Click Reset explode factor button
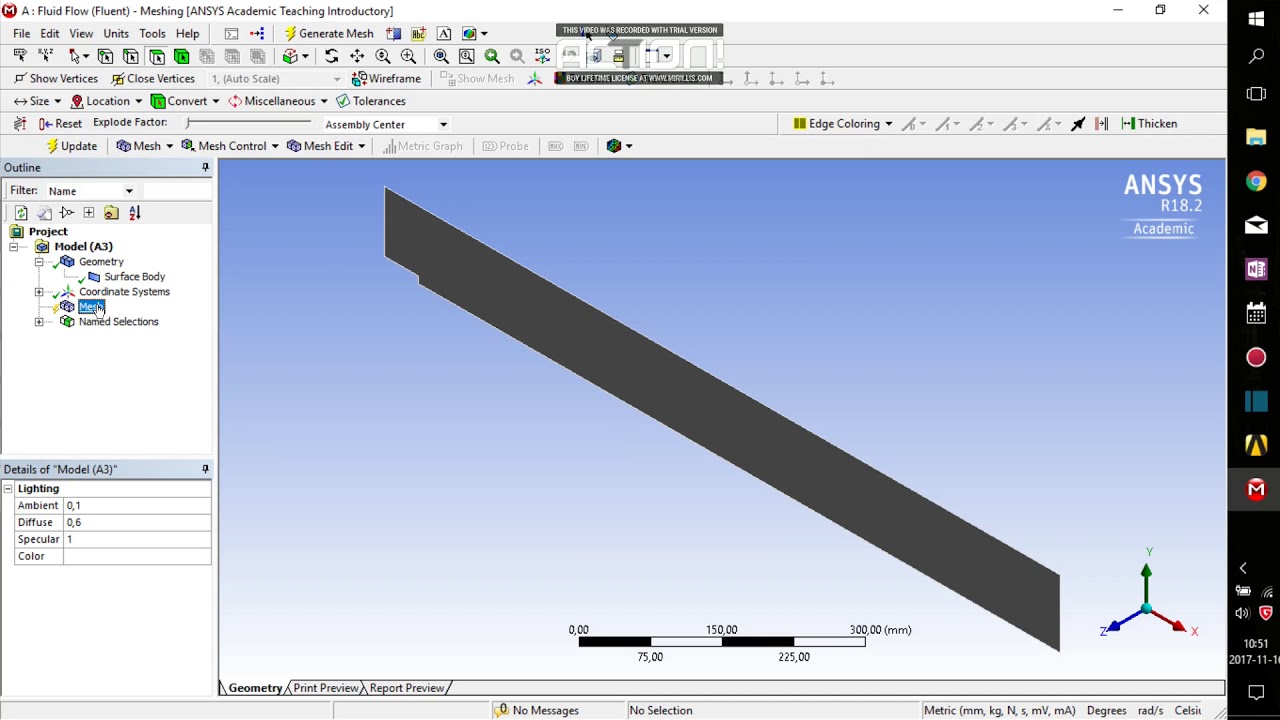The image size is (1280, 720). click(x=60, y=124)
